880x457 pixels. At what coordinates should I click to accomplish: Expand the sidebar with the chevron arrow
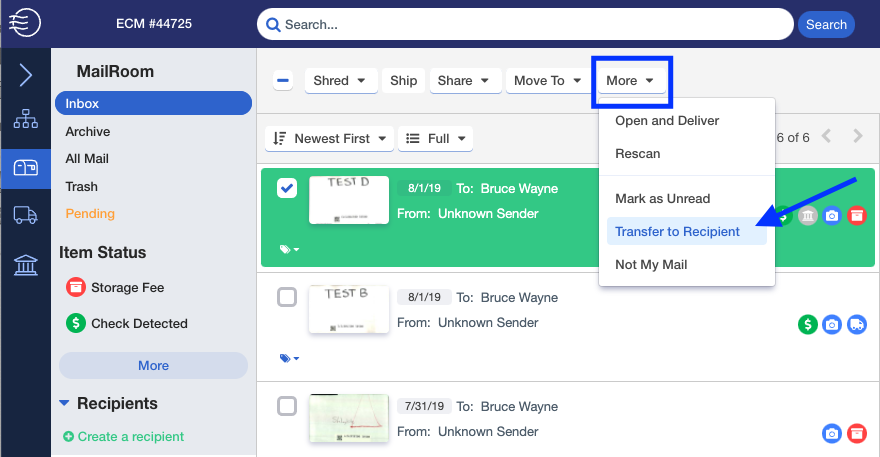pos(26,75)
